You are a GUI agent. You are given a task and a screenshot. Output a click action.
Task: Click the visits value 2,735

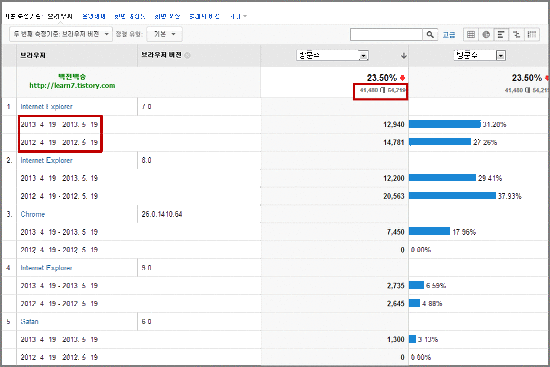pos(396,286)
